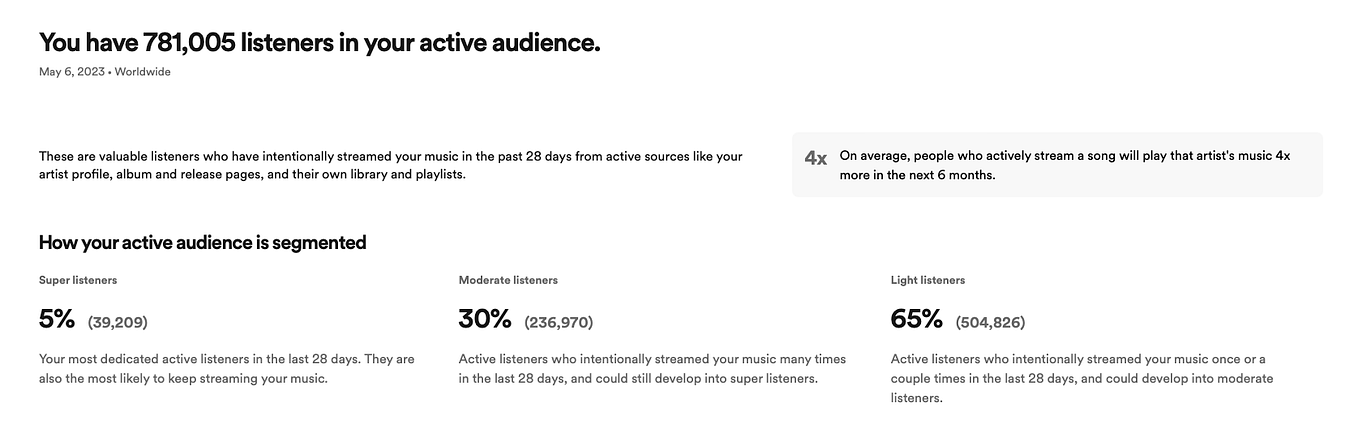Screen dimensions: 1358x438
Task: Click the 39,209 super listener count
Action: pos(118,322)
